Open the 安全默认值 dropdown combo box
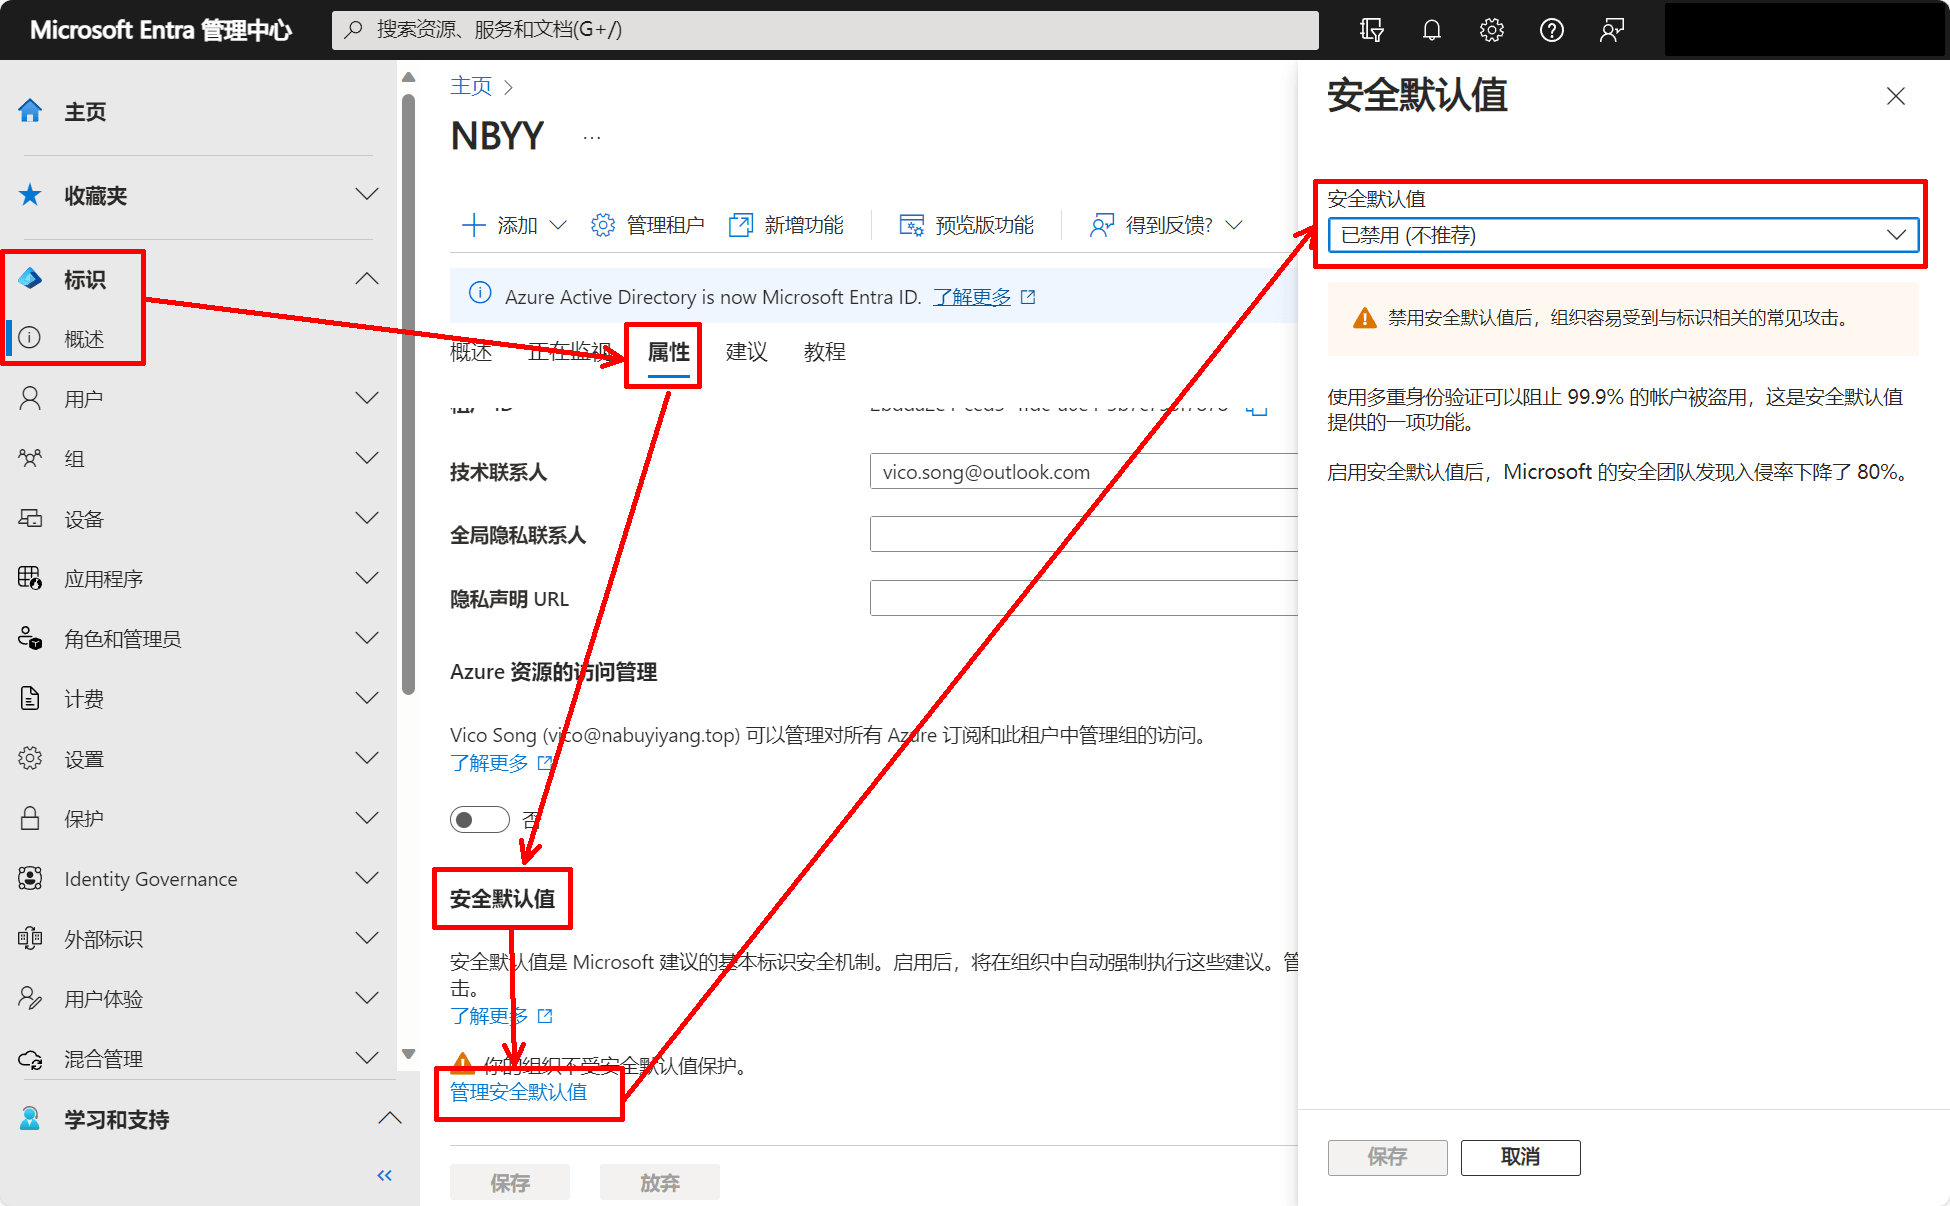Screen dimensions: 1950x1206 (1622, 235)
